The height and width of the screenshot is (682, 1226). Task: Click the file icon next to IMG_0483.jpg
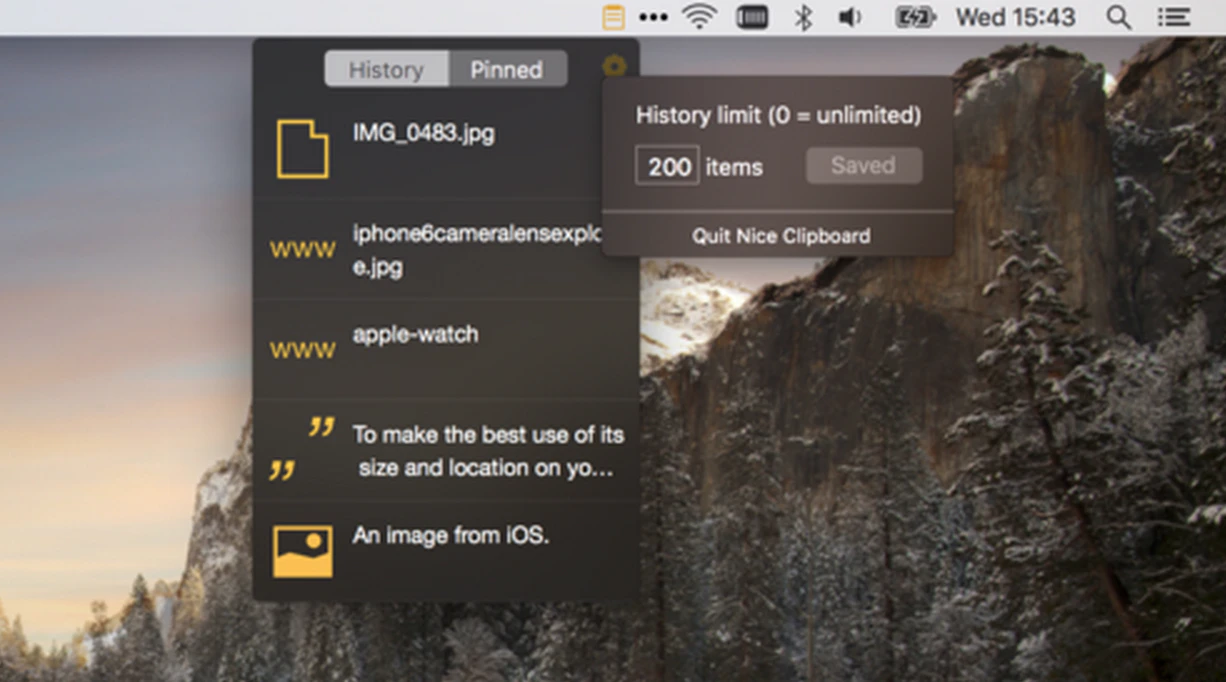[302, 149]
